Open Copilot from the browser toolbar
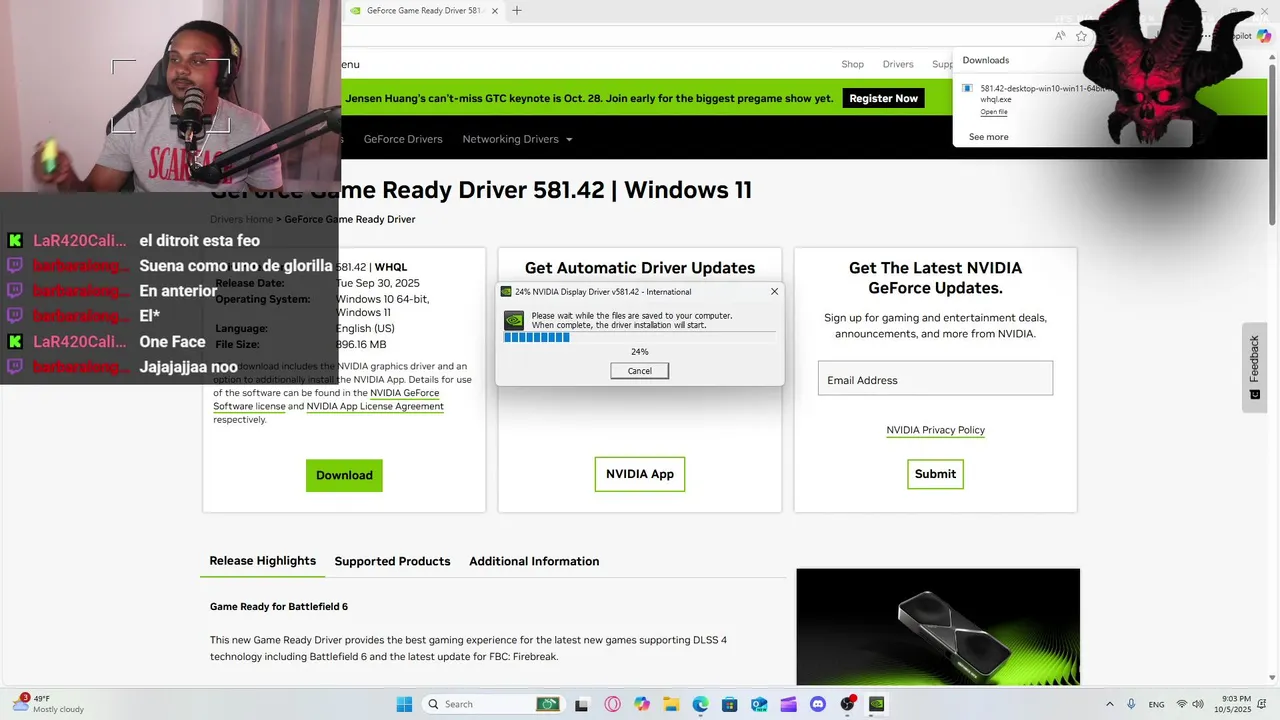1280x720 pixels. point(1264,36)
